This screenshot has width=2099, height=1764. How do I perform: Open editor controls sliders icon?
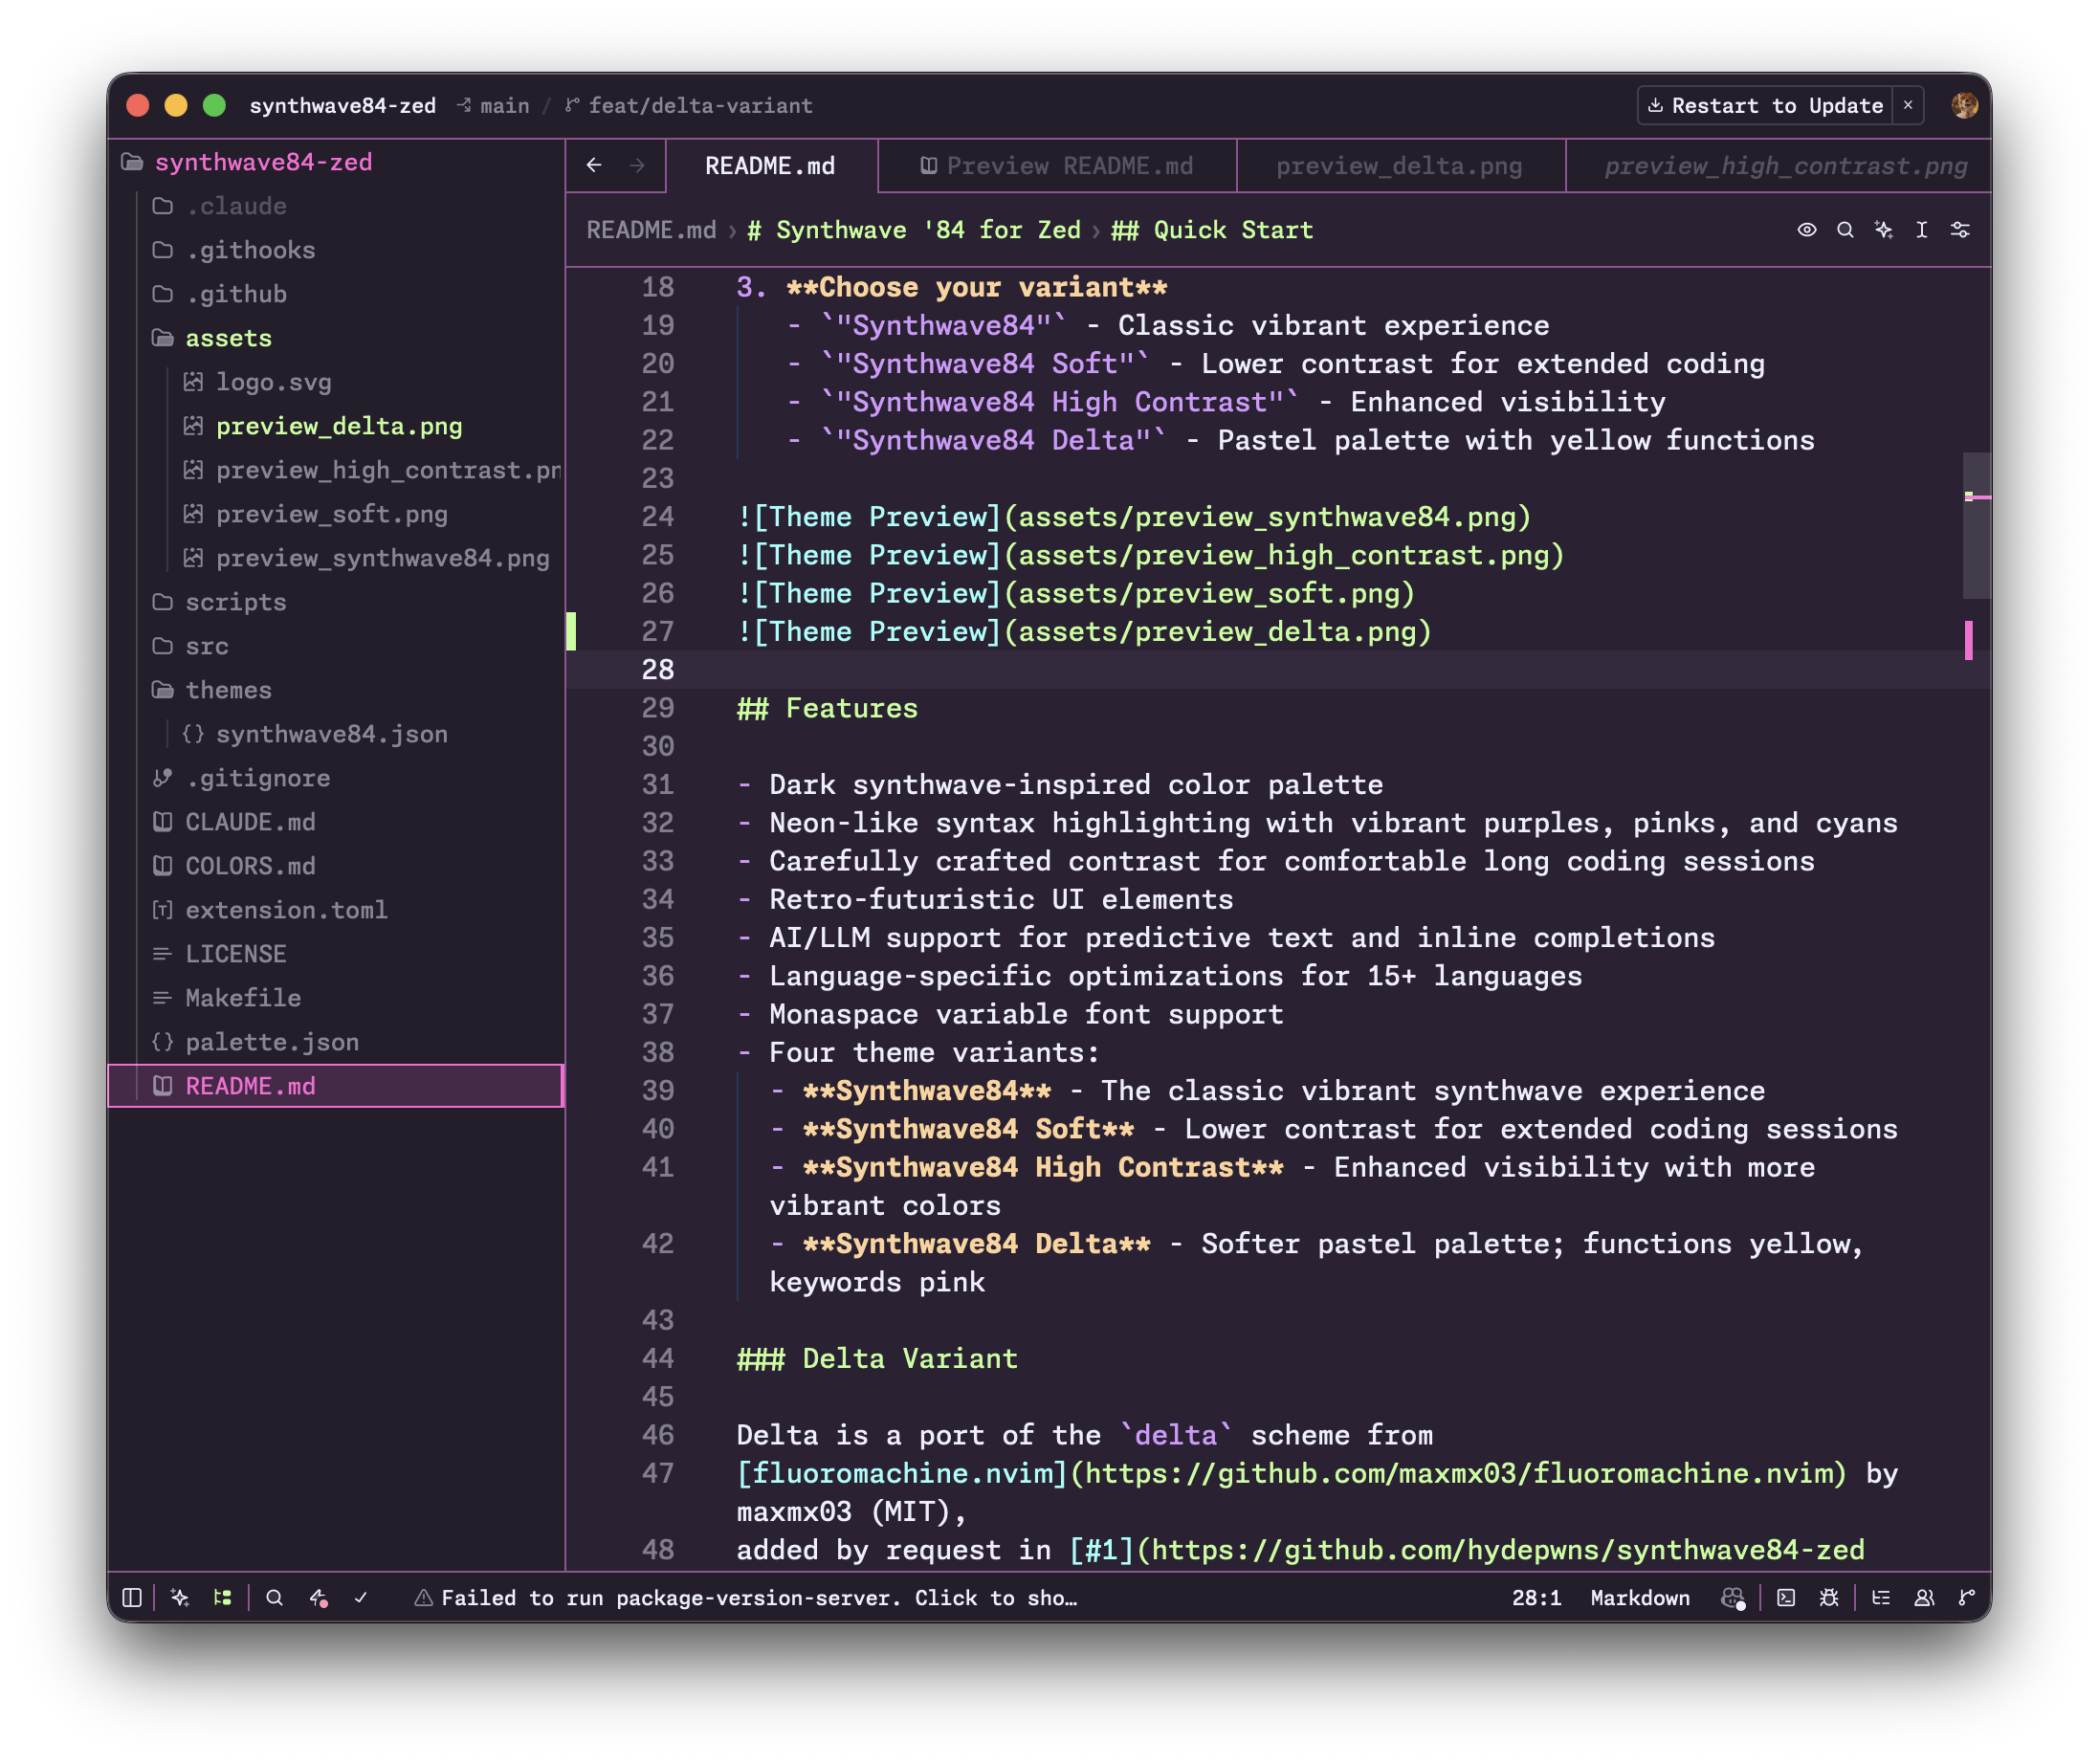pyautogui.click(x=1960, y=230)
